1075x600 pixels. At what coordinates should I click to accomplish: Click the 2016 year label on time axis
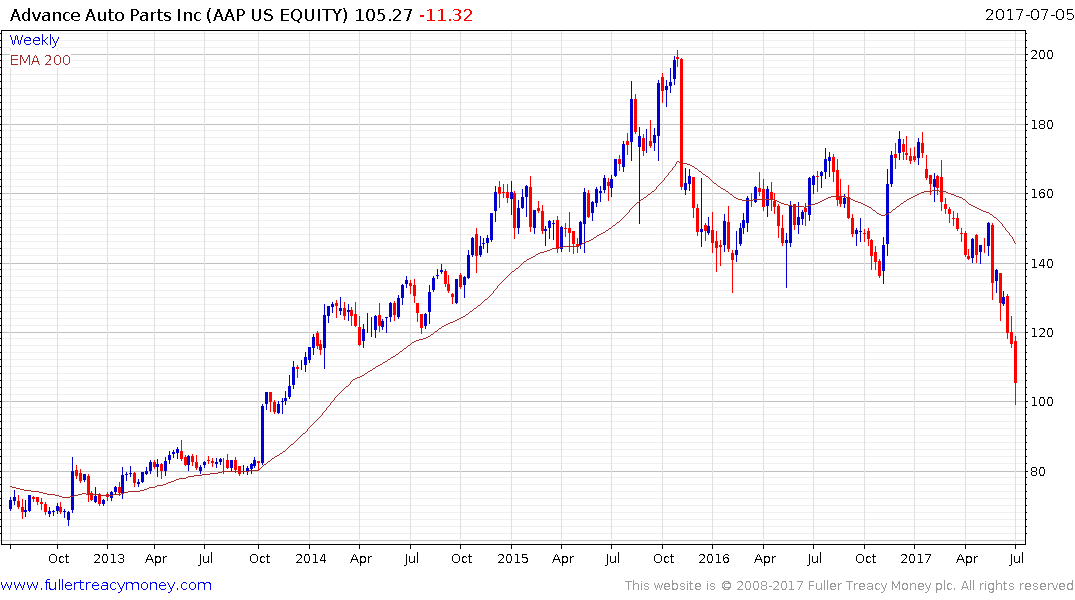tap(714, 558)
